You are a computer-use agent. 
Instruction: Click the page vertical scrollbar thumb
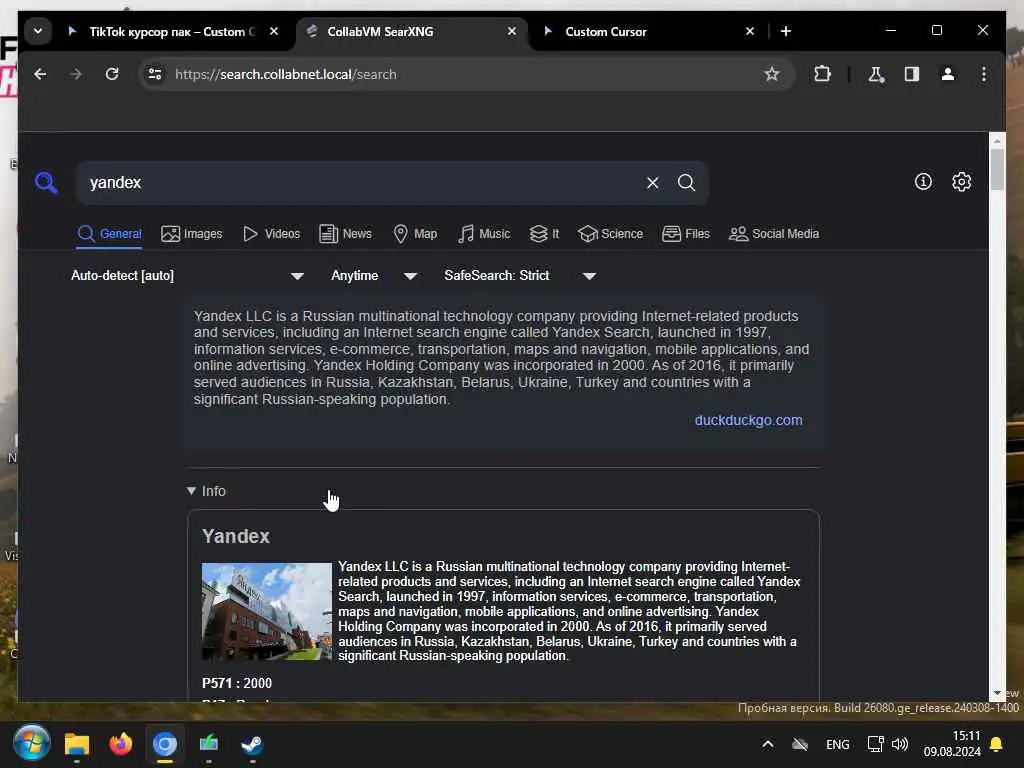997,170
